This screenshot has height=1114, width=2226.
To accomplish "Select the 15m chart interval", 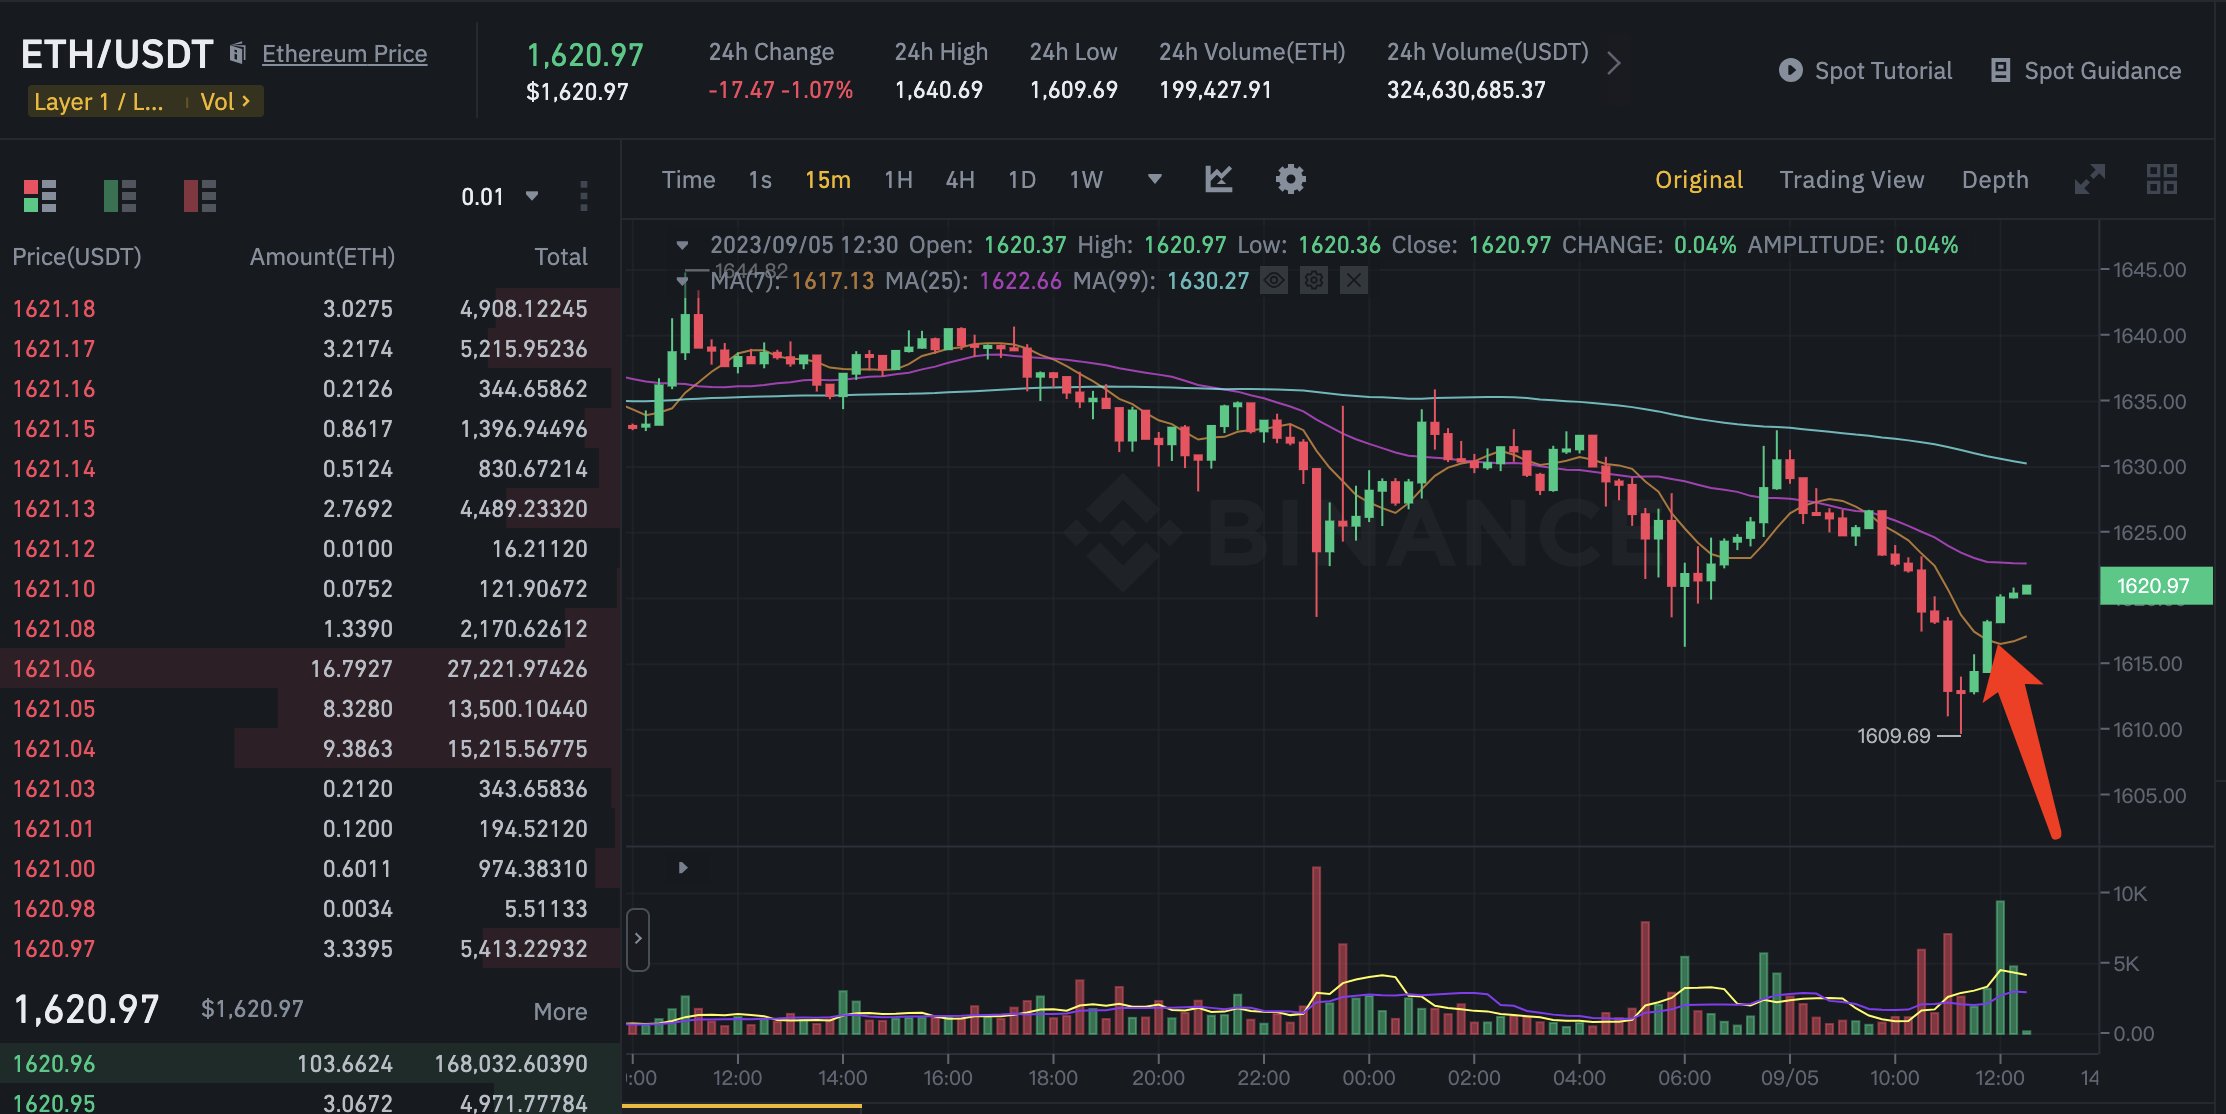I will point(828,180).
